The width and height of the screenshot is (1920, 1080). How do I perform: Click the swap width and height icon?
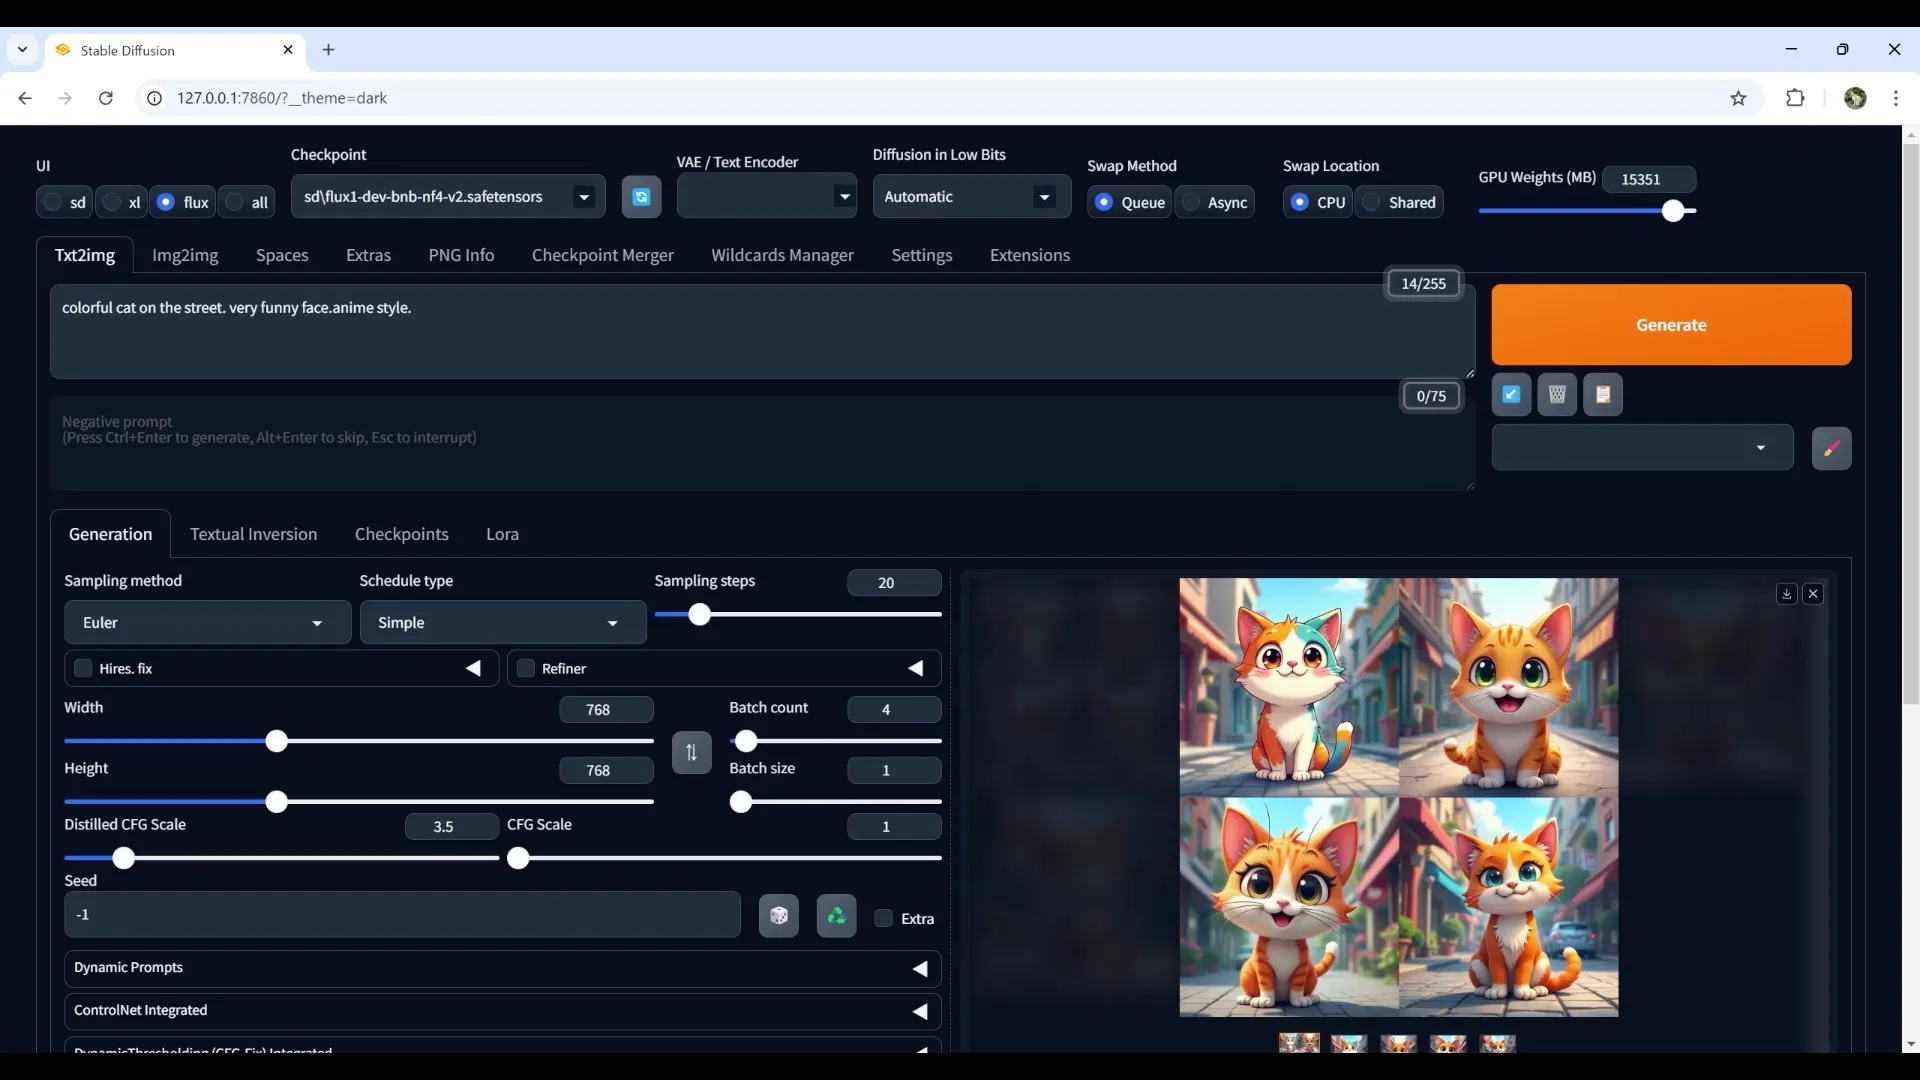(691, 753)
